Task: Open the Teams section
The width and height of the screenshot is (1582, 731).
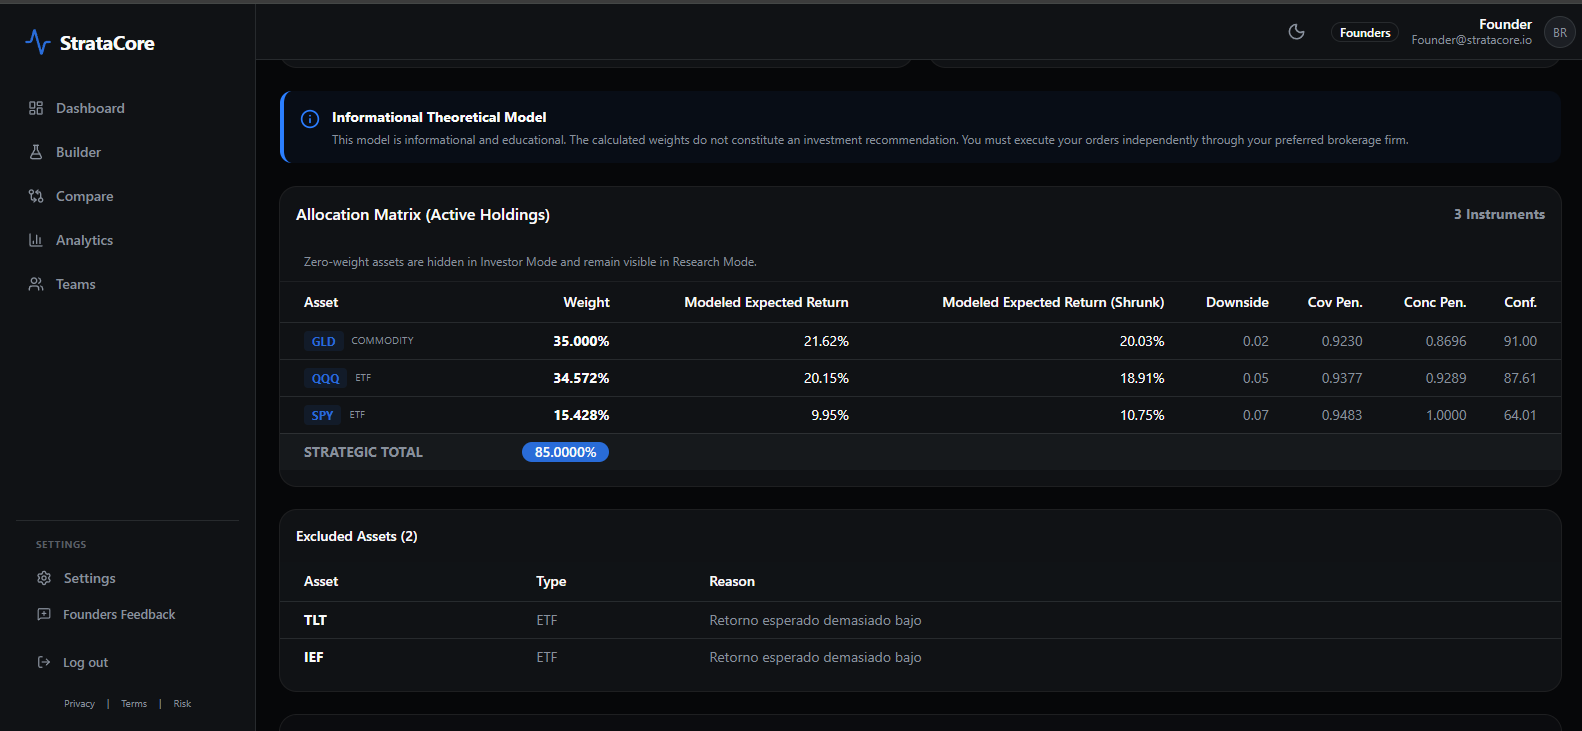Action: (x=76, y=284)
